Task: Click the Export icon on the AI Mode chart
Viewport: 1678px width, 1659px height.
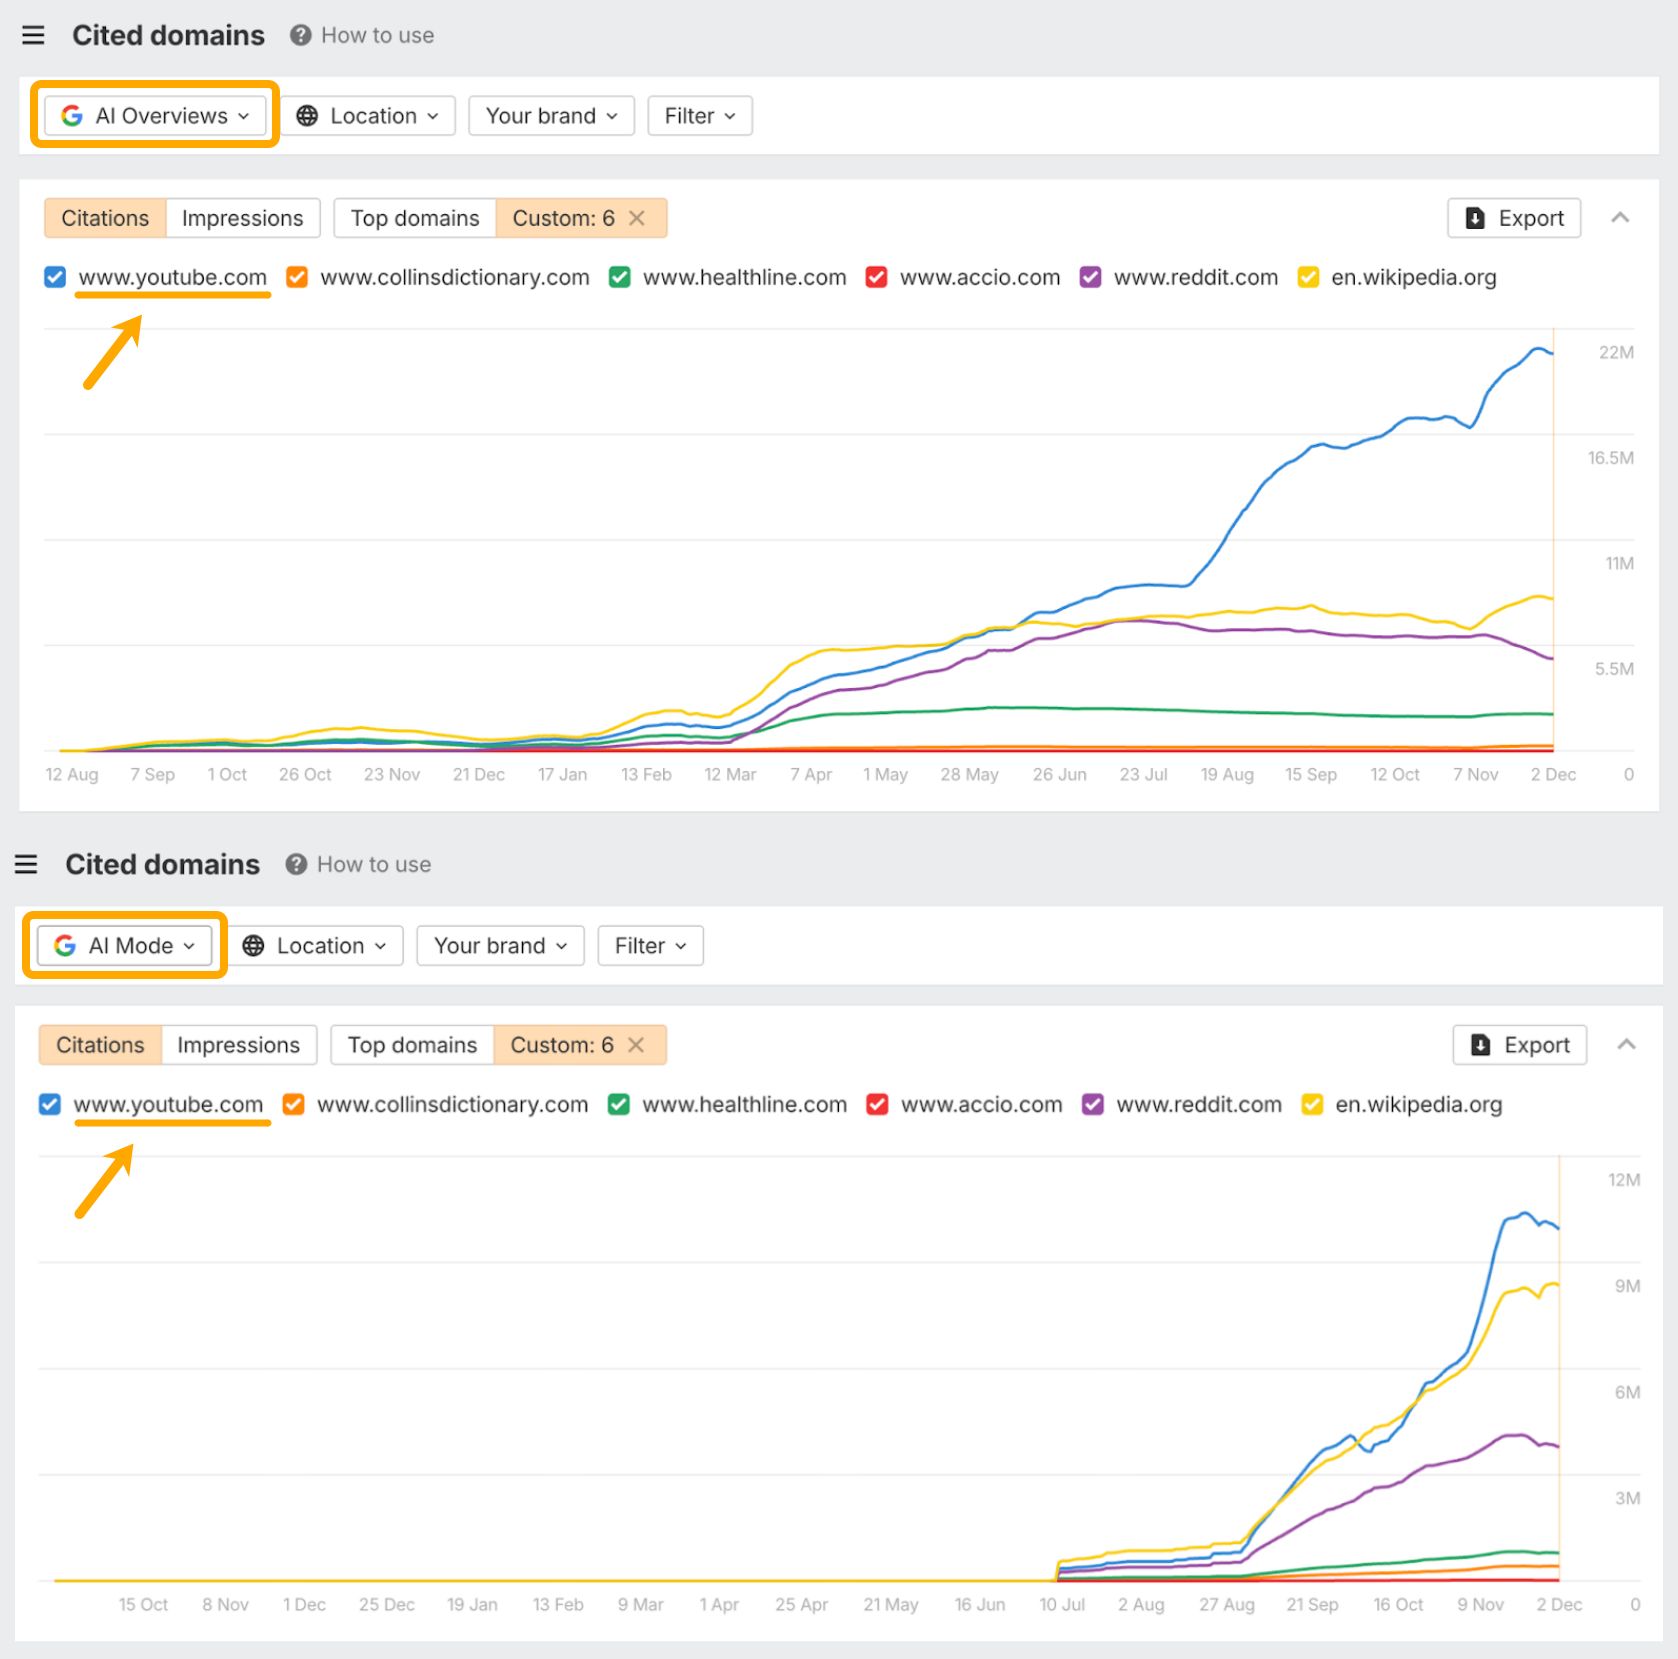Action: [1479, 1044]
